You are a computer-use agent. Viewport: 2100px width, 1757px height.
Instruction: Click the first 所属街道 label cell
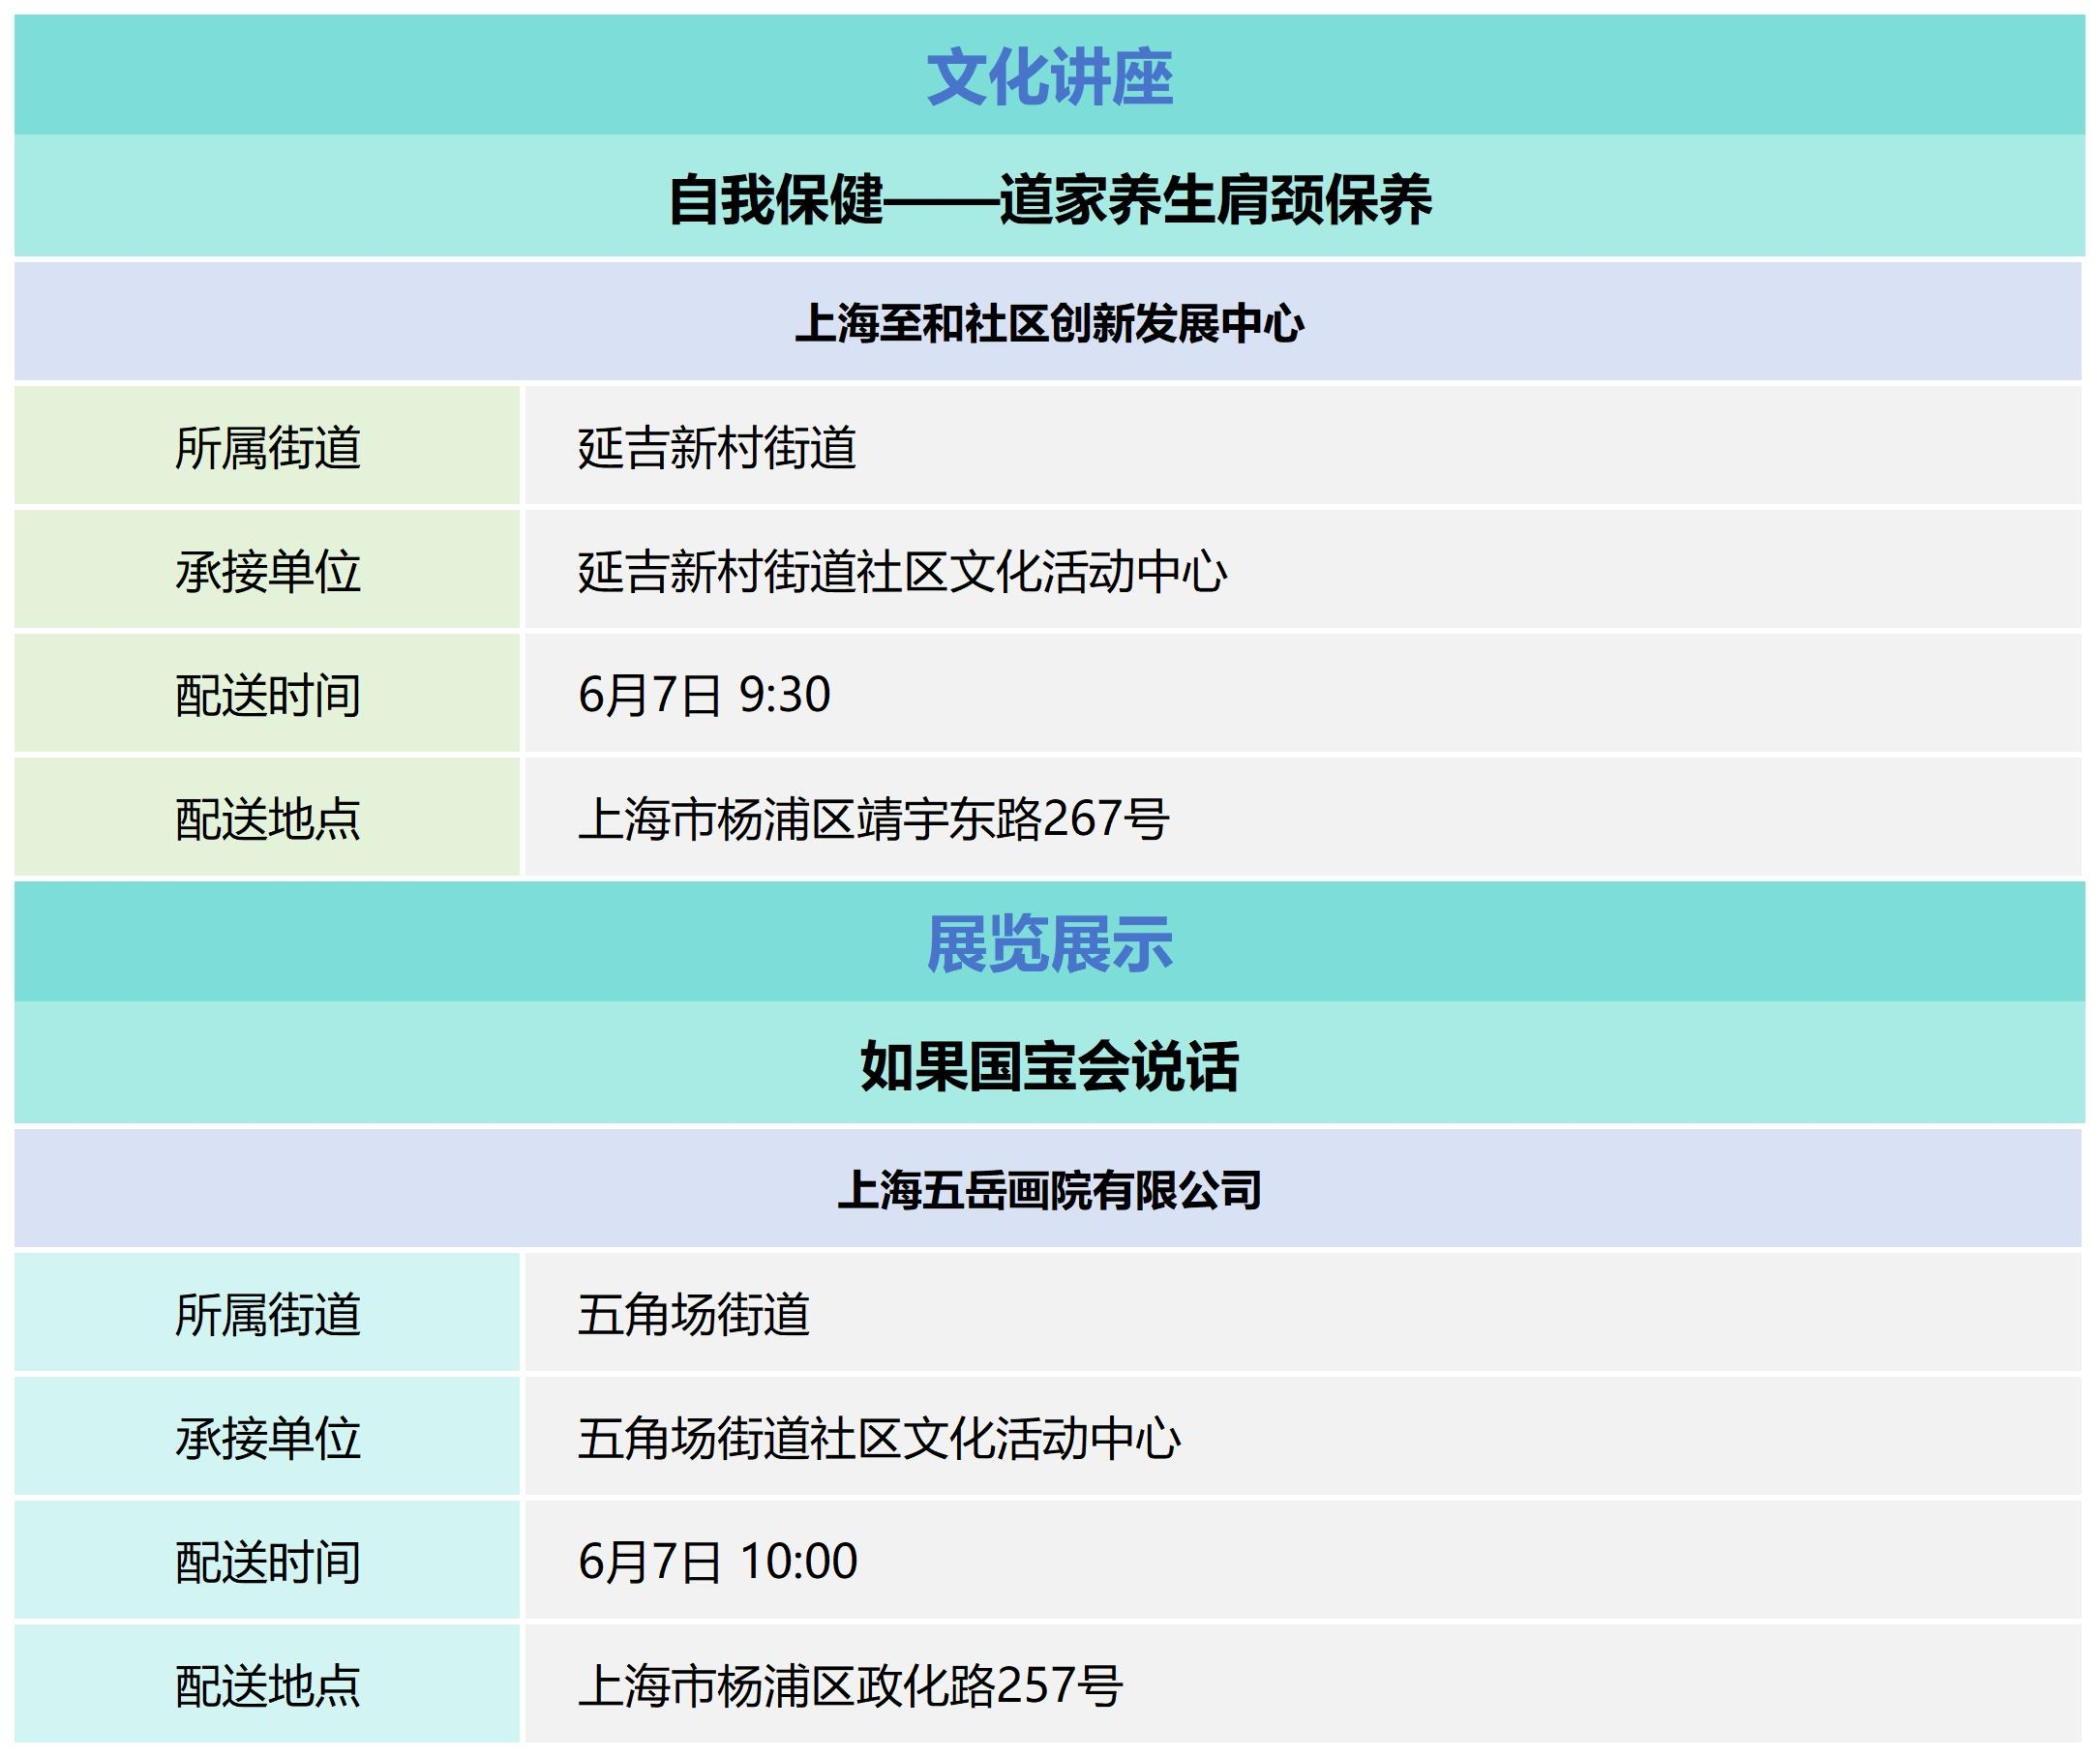pyautogui.click(x=267, y=447)
